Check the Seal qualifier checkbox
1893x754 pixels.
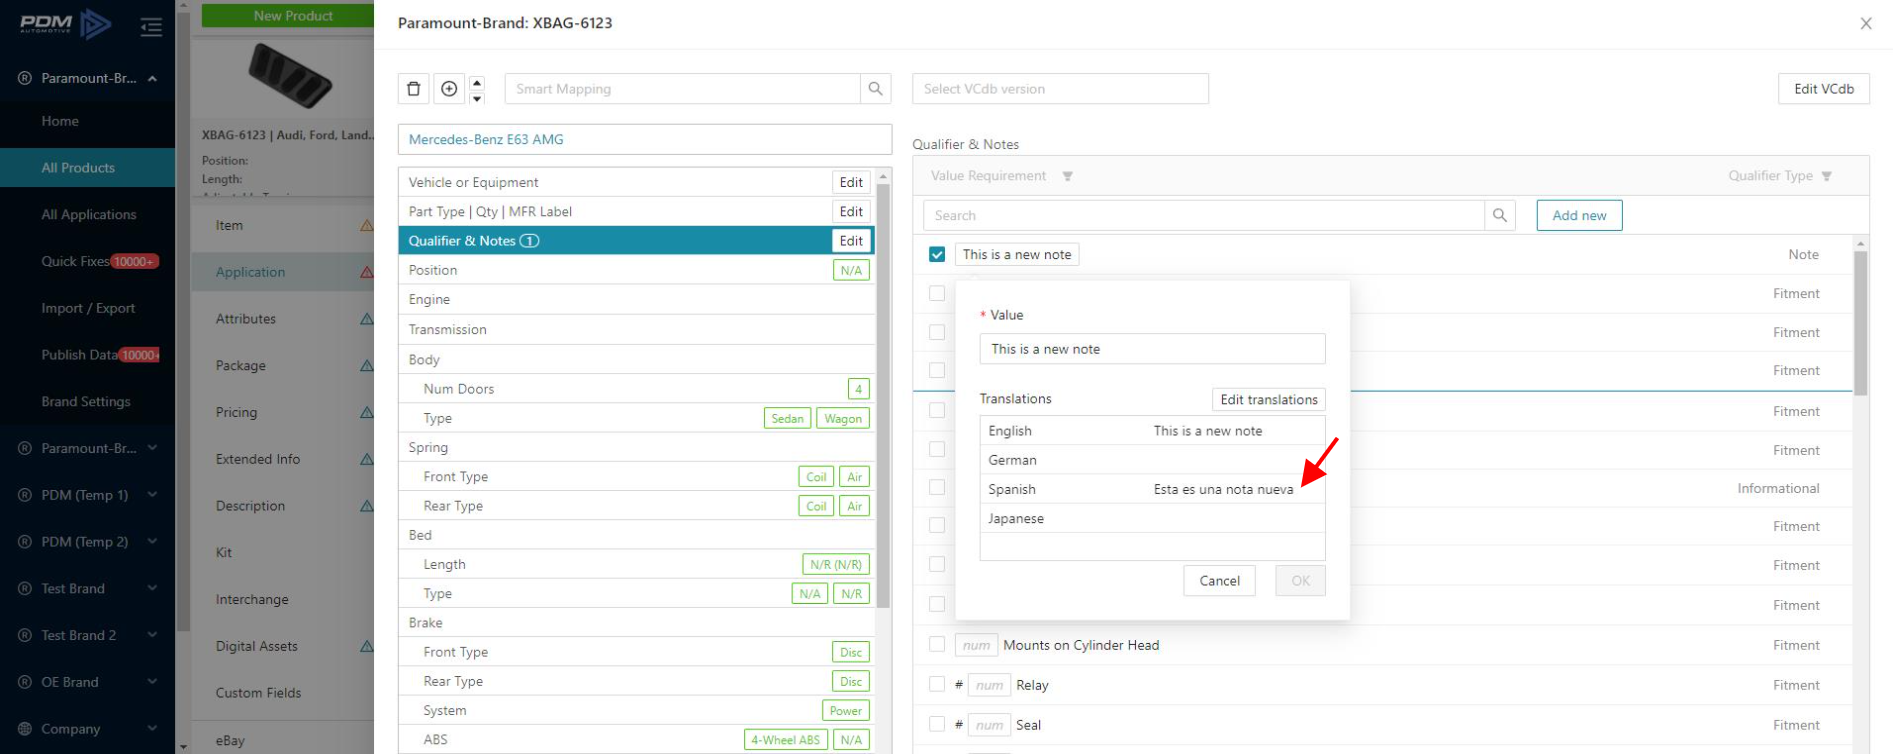click(x=937, y=725)
